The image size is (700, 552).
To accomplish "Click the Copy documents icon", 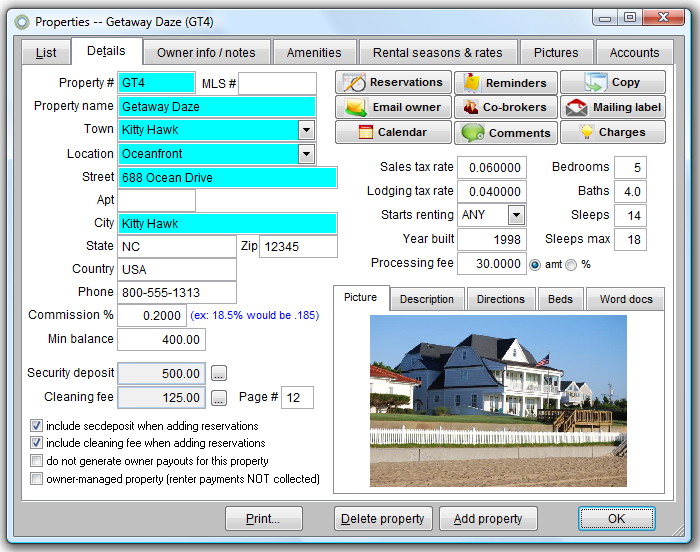I will [x=596, y=82].
